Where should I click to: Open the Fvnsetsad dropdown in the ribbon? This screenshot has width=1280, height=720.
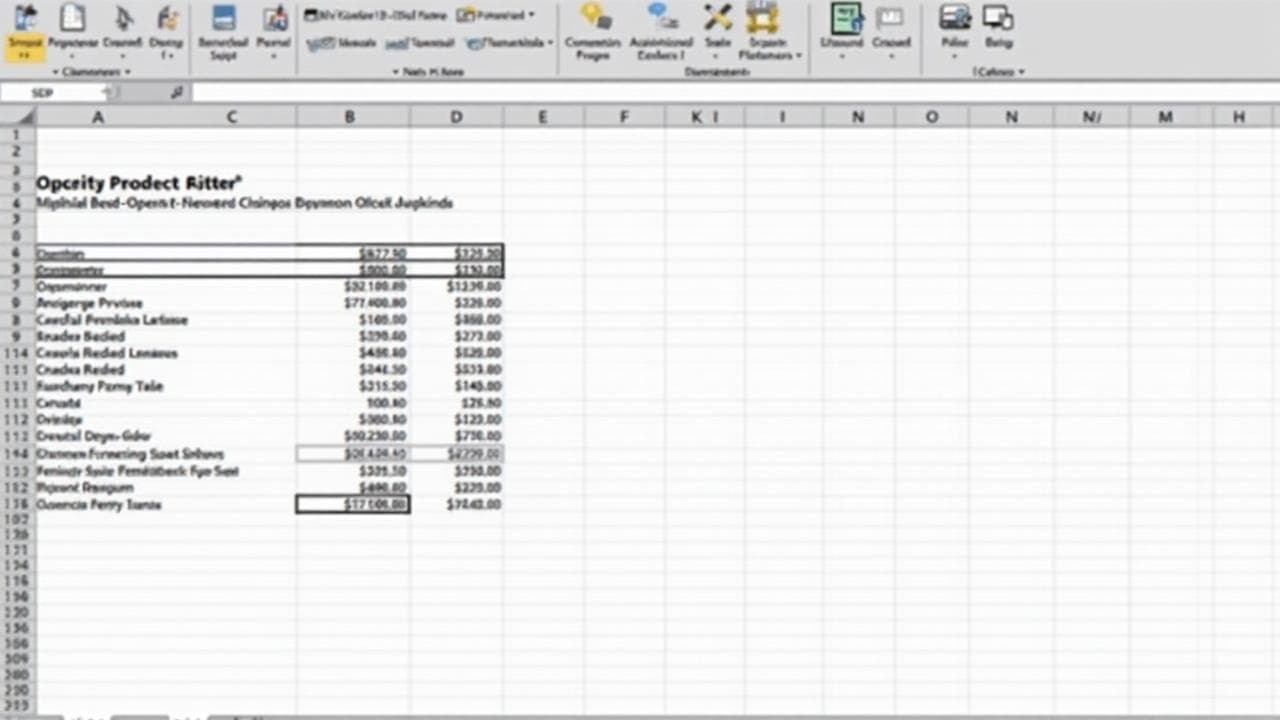tap(496, 15)
